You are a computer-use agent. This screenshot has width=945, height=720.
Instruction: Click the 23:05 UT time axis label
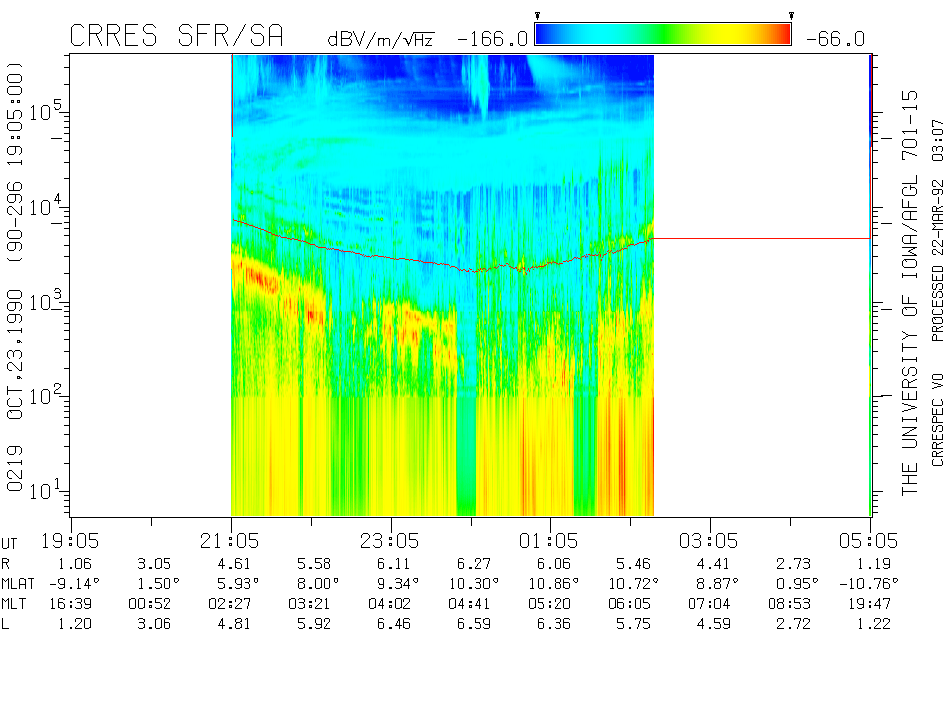coord(390,541)
